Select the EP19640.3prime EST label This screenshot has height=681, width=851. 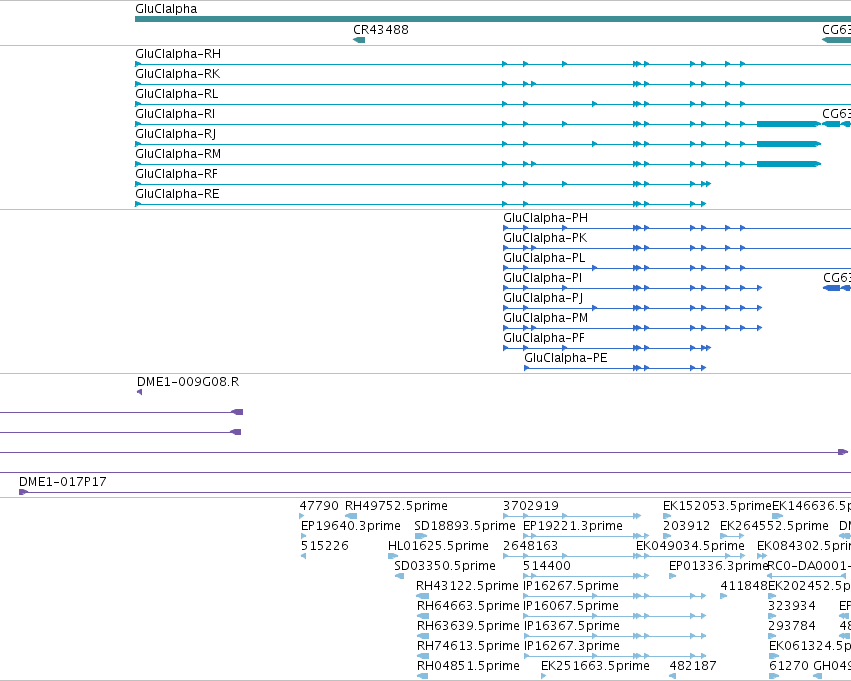pos(351,526)
